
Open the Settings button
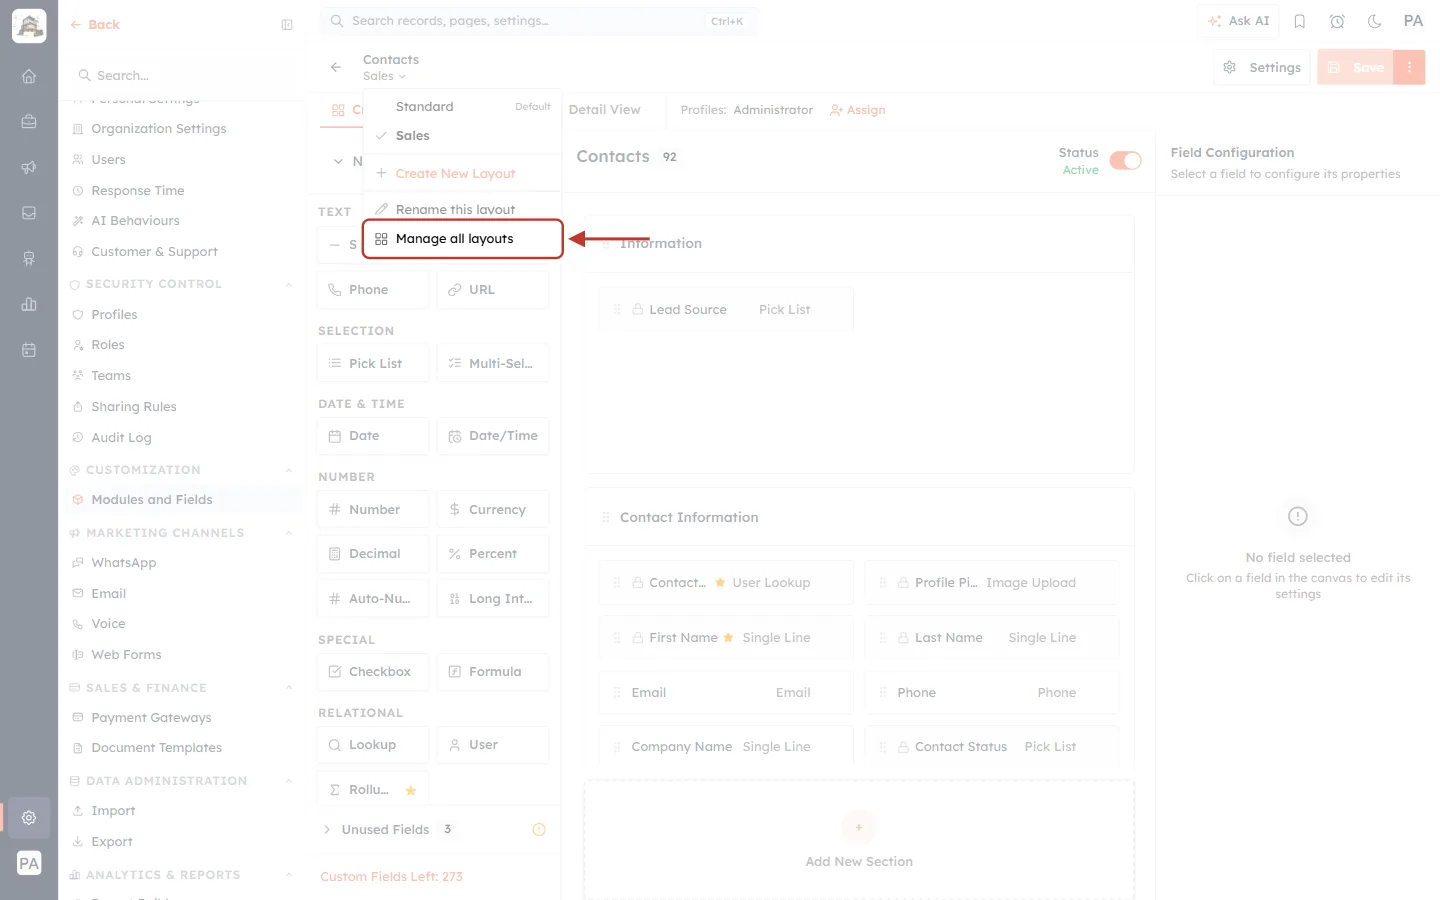point(1263,67)
